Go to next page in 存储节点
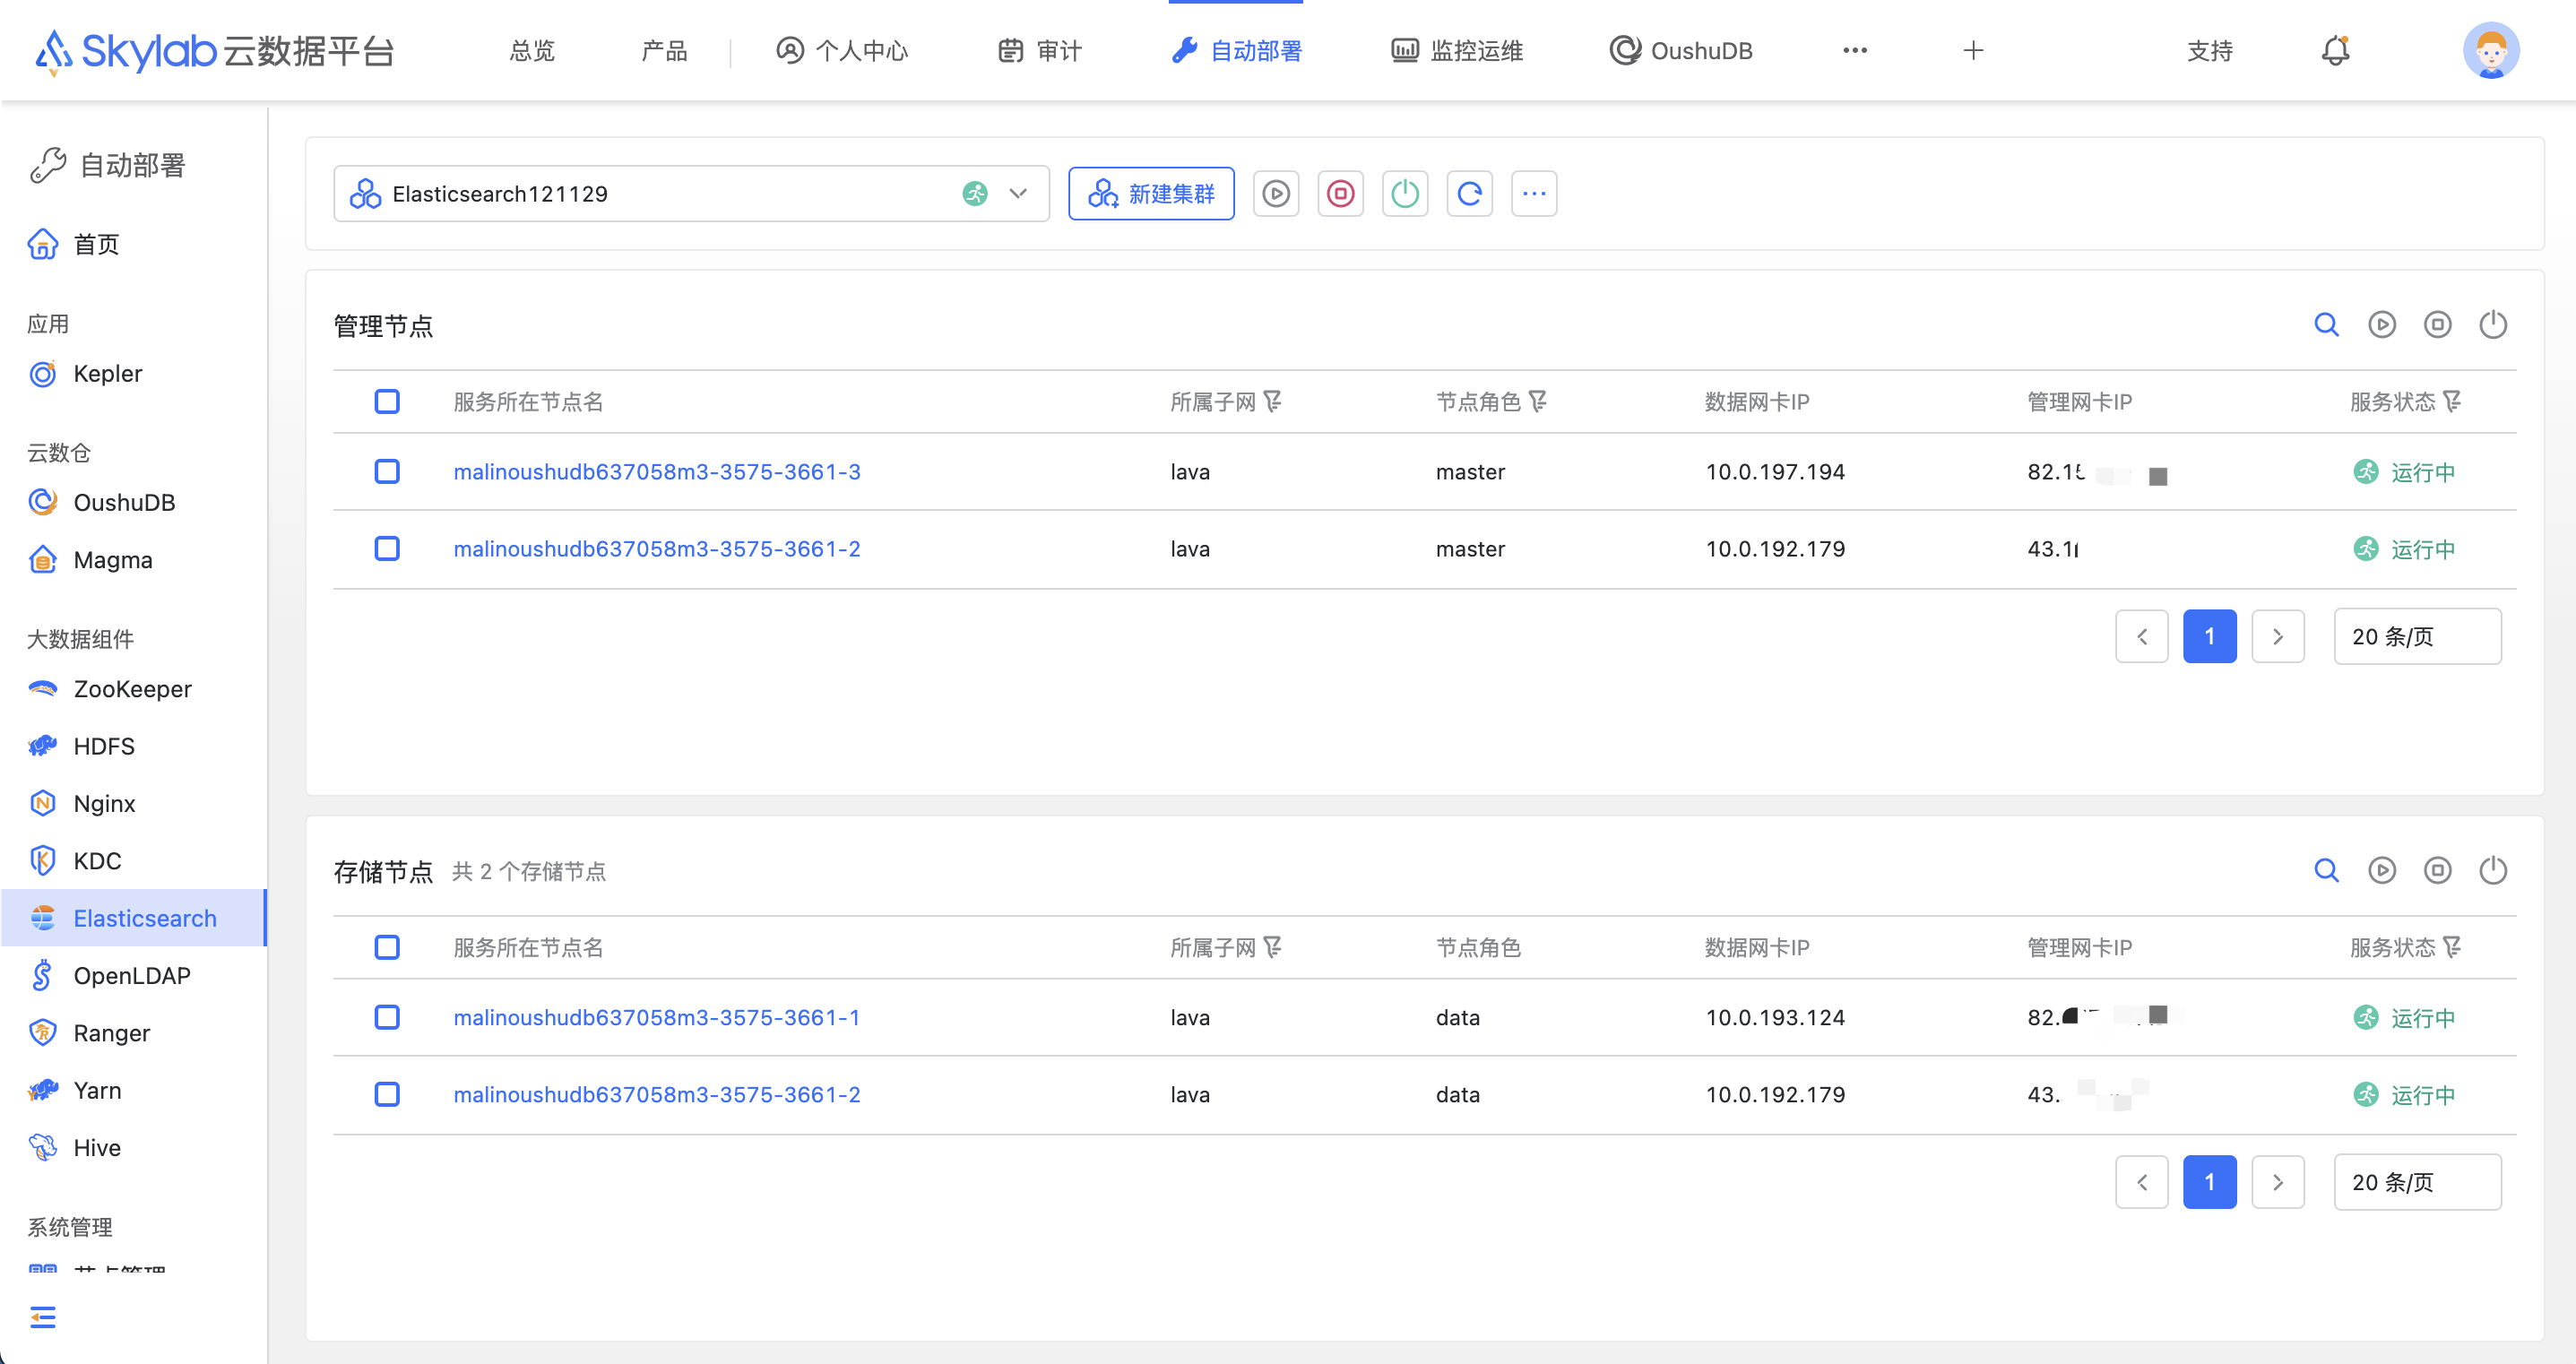The image size is (2576, 1364). (2278, 1182)
